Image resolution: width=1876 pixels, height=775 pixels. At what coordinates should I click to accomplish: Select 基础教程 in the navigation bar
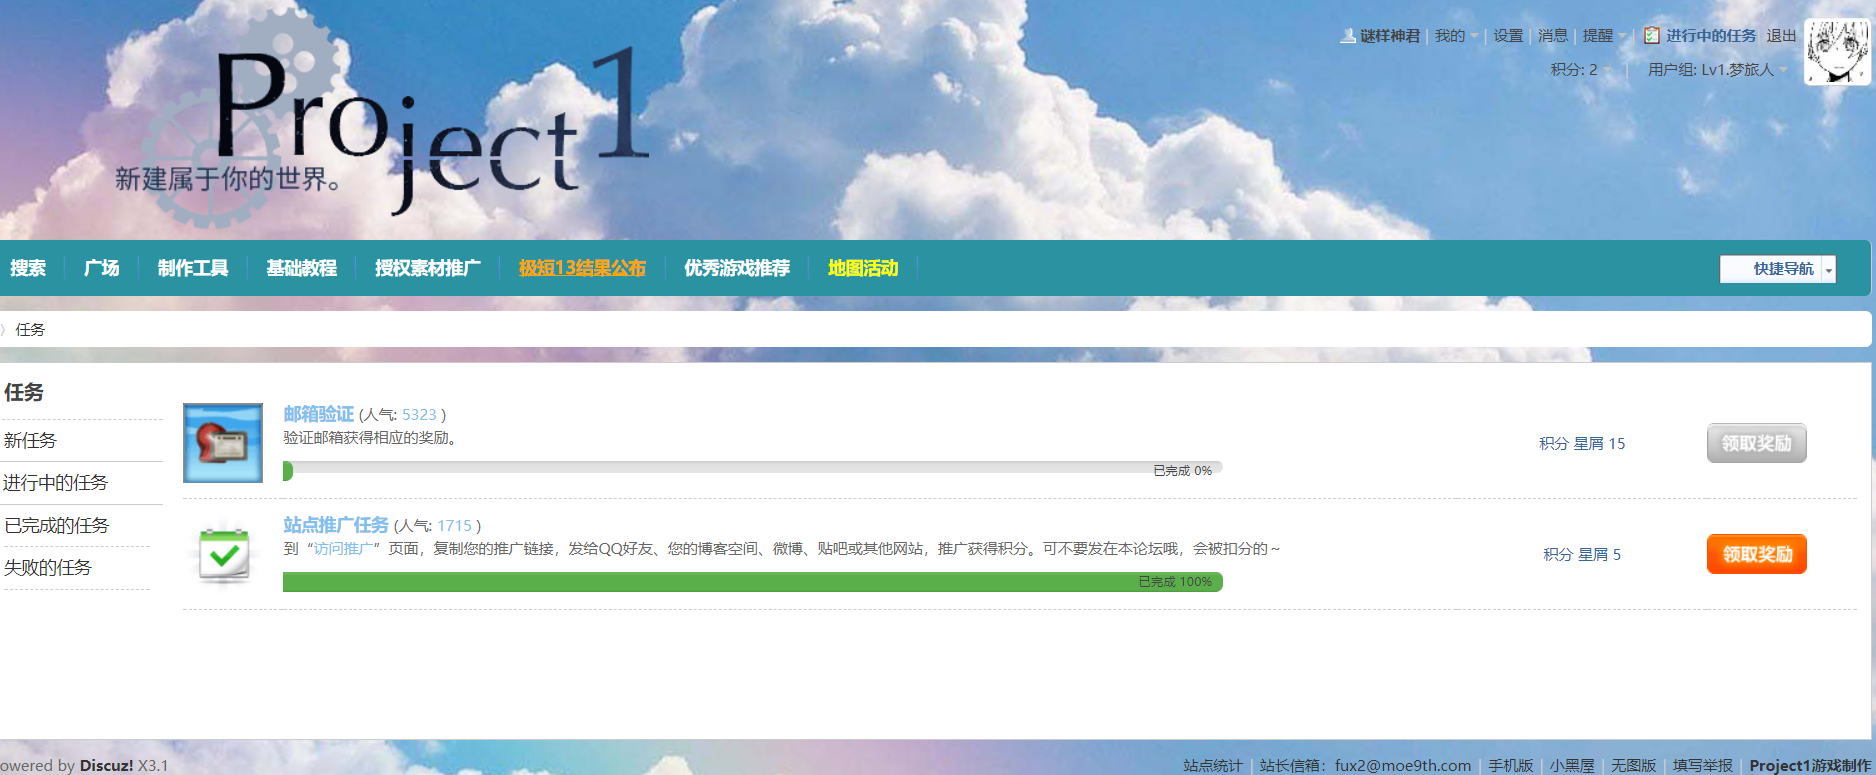pyautogui.click(x=302, y=268)
